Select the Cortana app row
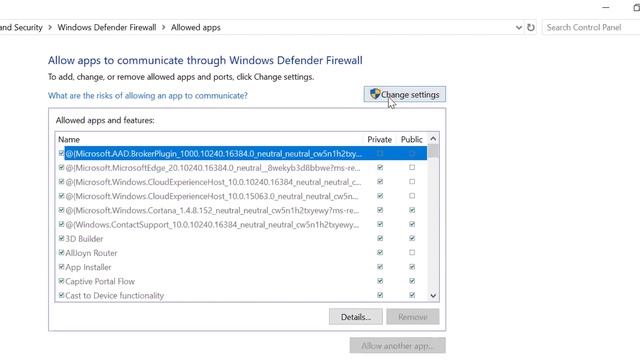The image size is (640, 360). [x=242, y=210]
